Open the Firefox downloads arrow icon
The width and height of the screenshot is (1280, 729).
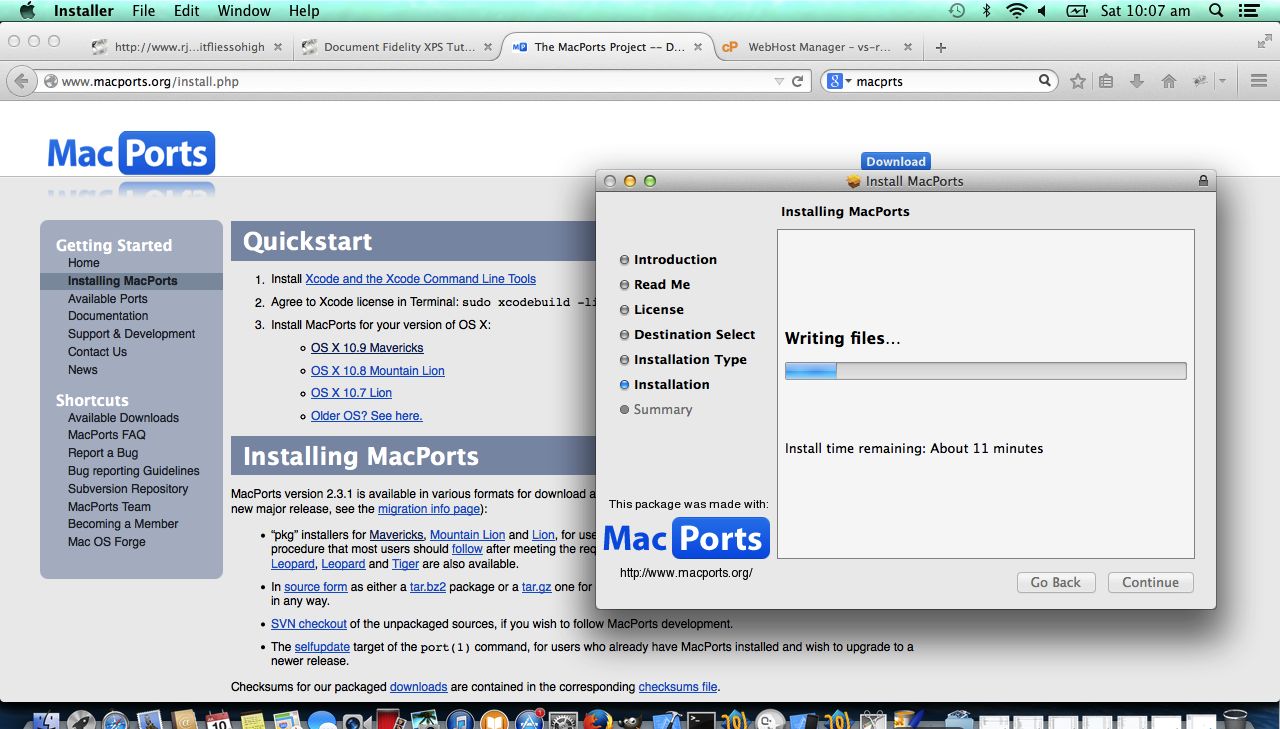pyautogui.click(x=1137, y=82)
